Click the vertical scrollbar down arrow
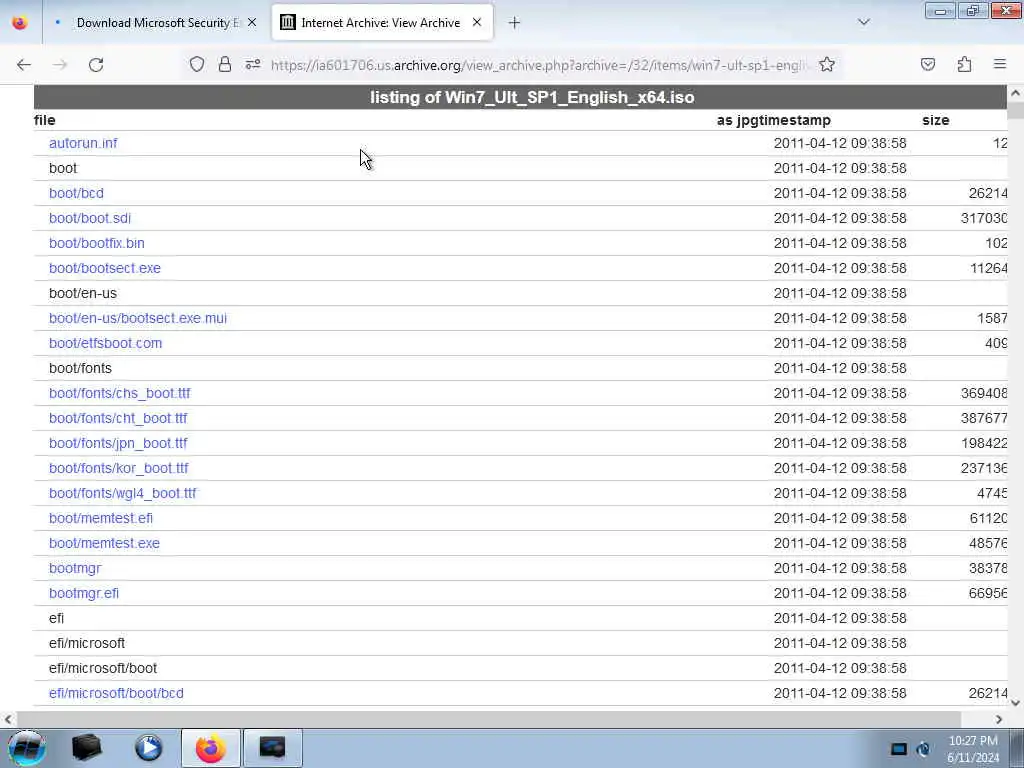The image size is (1024, 768). tap(1016, 703)
